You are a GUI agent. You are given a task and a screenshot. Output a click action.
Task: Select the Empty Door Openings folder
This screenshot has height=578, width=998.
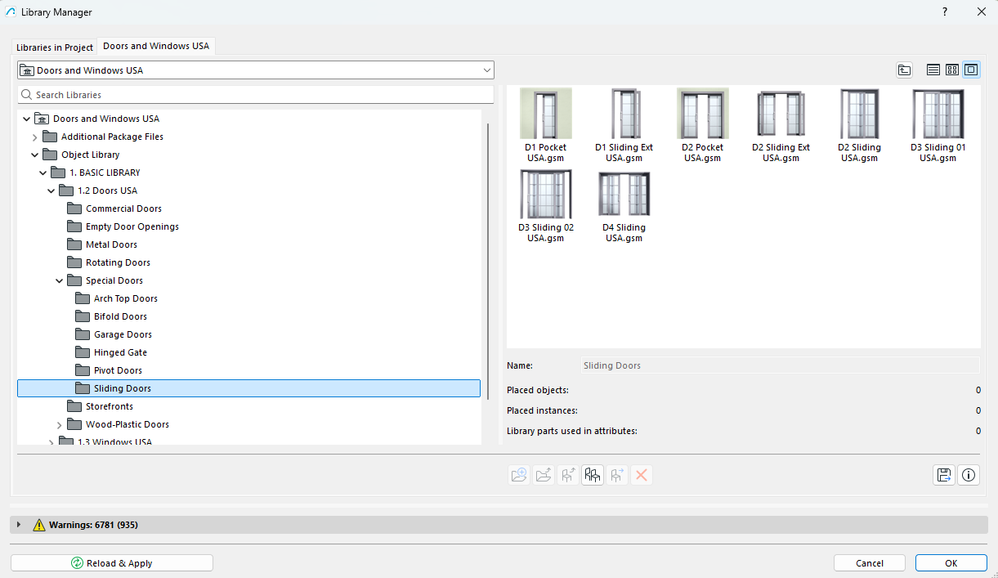coord(132,227)
